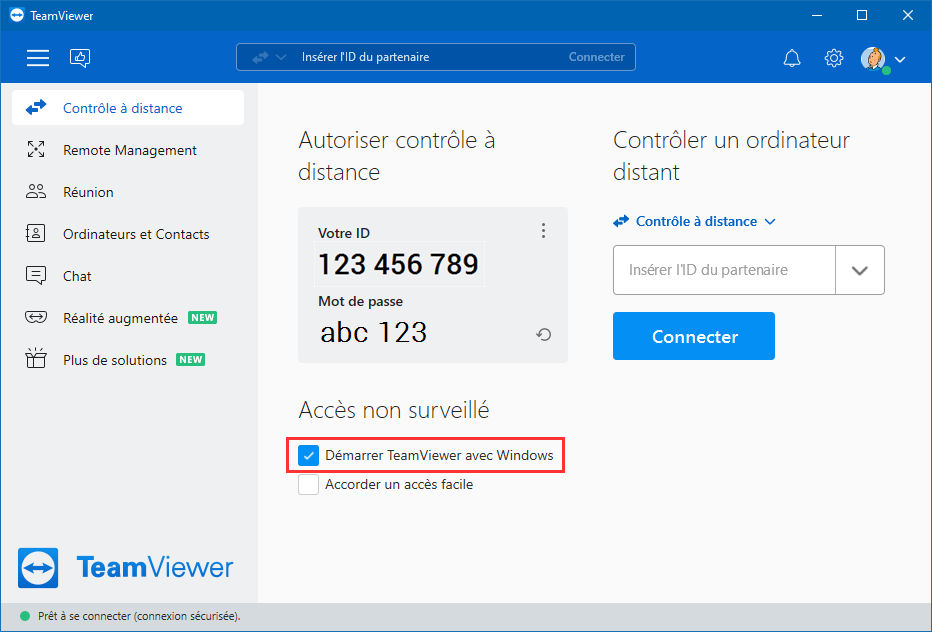The height and width of the screenshot is (632, 932).
Task: Click status text Prêt à se connecter
Action: (x=139, y=616)
